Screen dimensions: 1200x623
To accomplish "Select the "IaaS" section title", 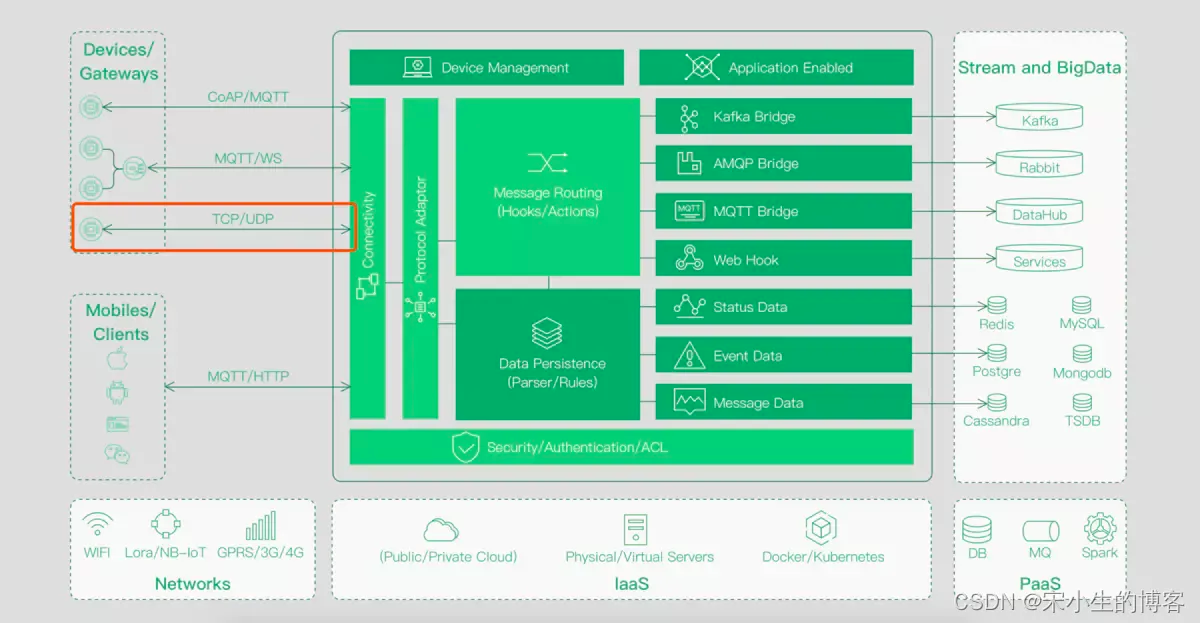I will coord(631,583).
